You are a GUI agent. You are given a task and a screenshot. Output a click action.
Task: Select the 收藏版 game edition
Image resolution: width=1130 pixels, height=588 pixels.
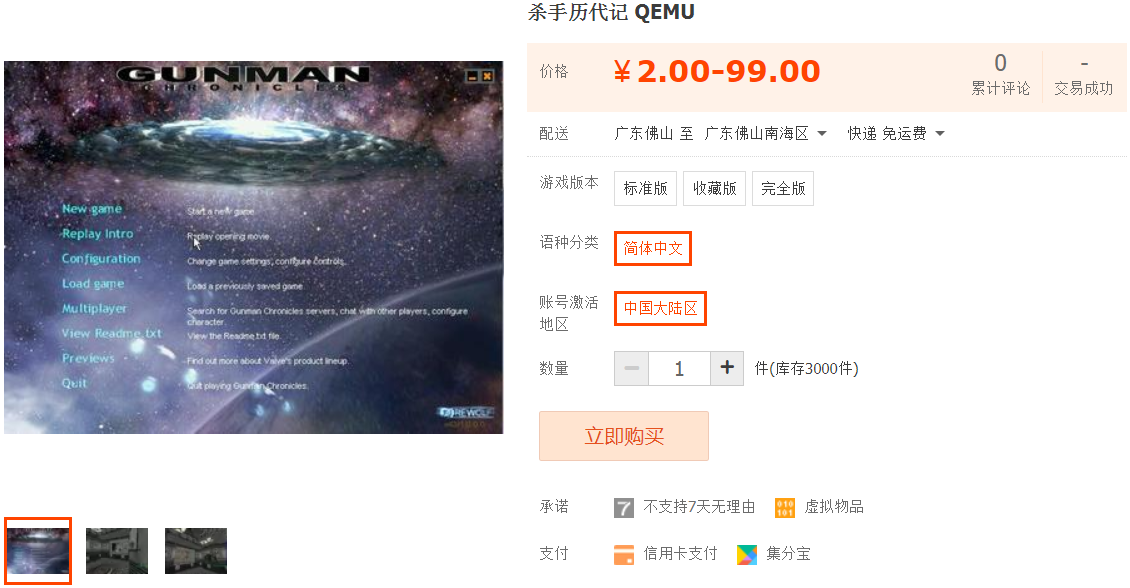[x=714, y=188]
